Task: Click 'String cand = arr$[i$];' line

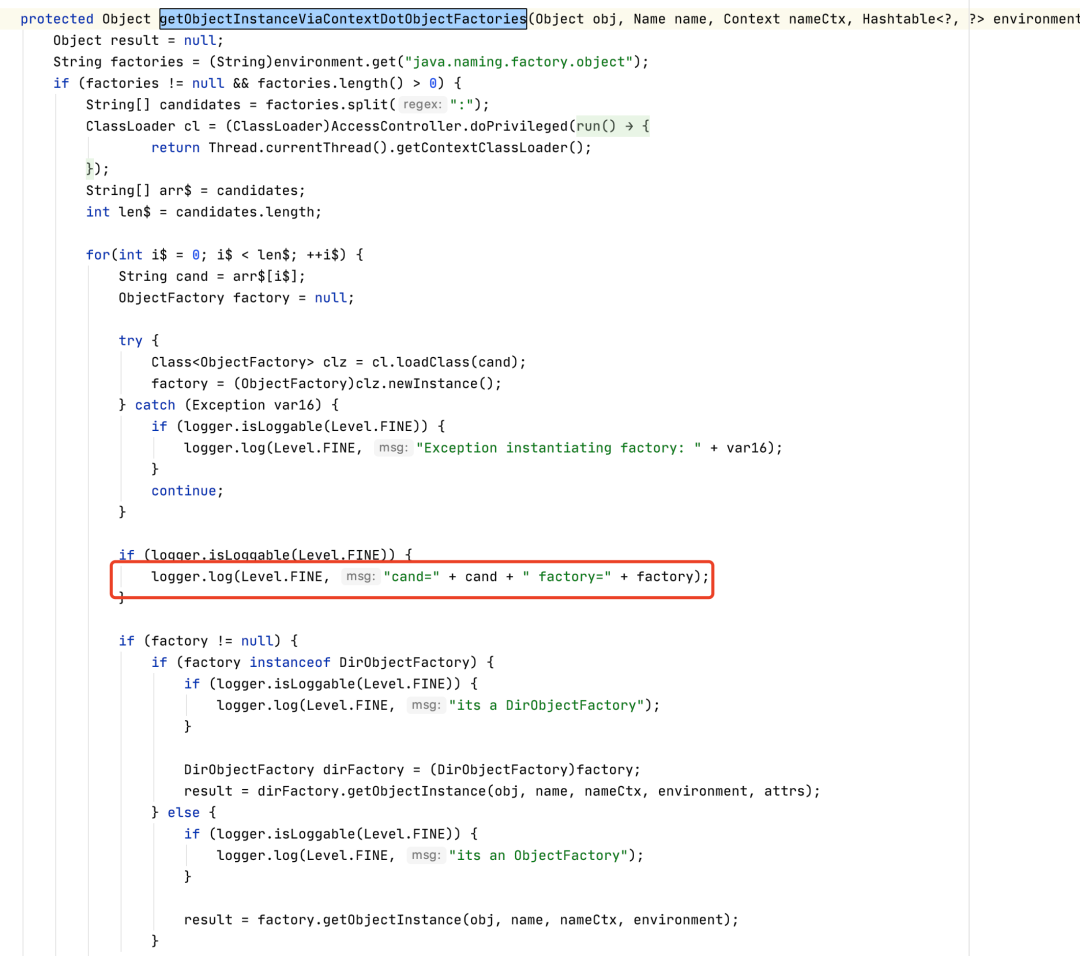Action: 211,276
